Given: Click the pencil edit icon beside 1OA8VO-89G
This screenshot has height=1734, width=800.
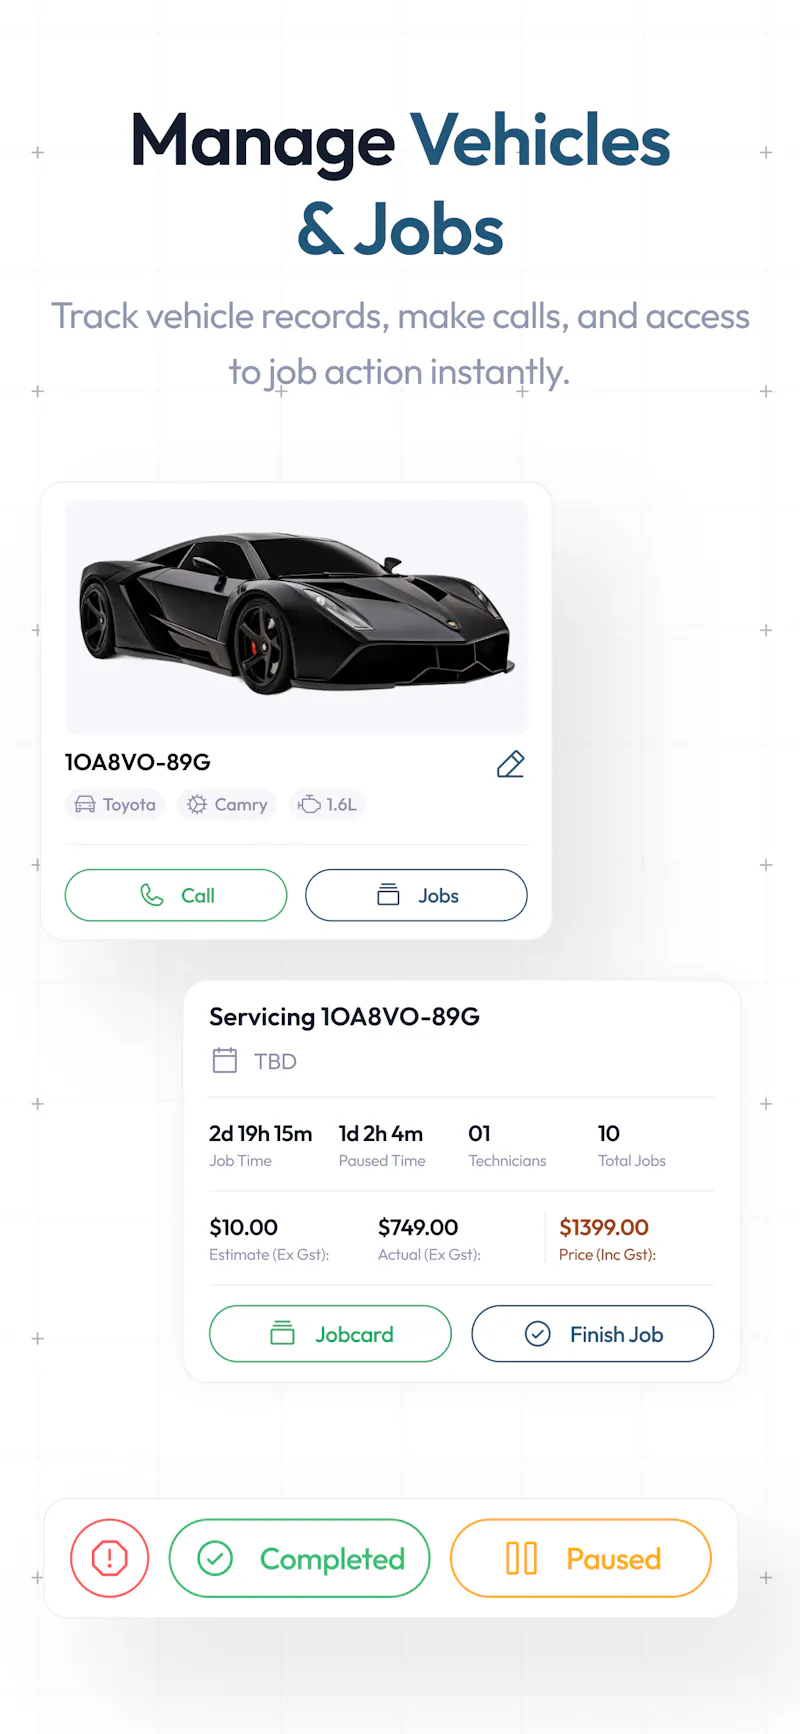Looking at the screenshot, I should 511,764.
